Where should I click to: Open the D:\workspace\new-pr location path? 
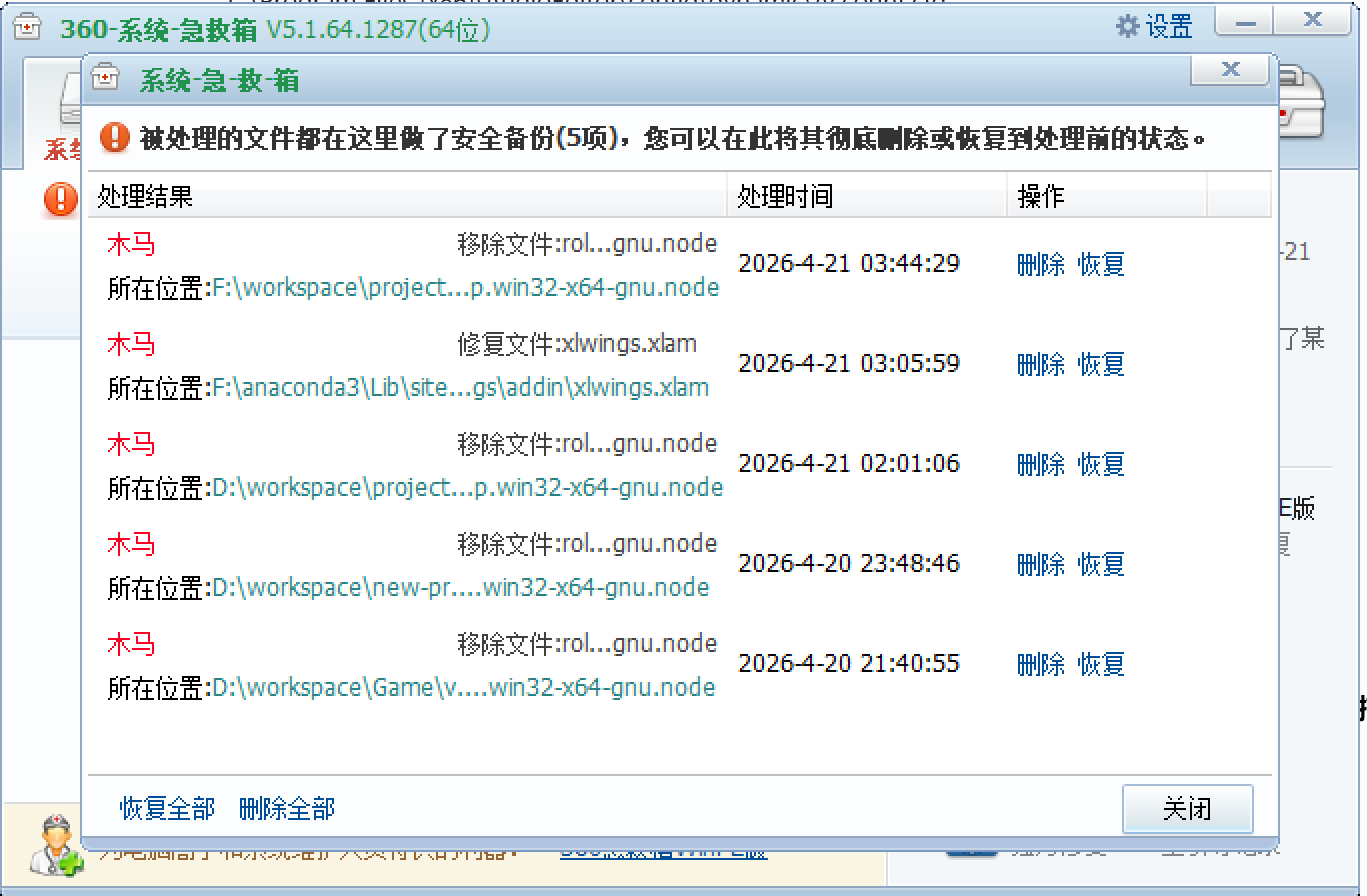point(460,588)
